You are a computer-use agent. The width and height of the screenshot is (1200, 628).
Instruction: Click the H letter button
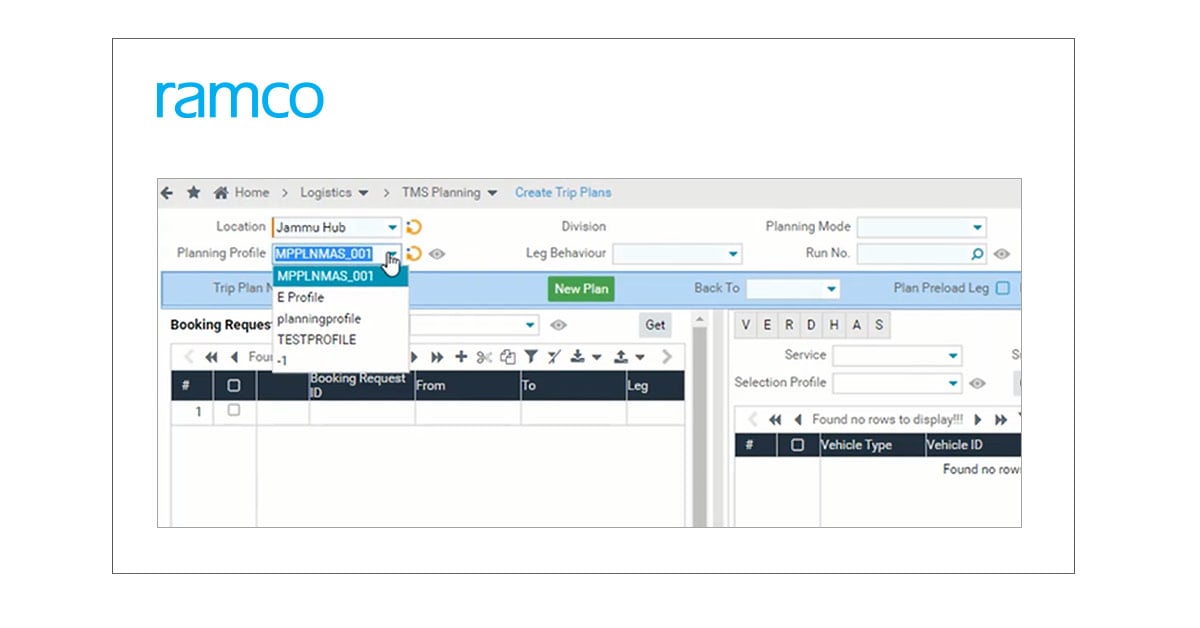(x=834, y=325)
